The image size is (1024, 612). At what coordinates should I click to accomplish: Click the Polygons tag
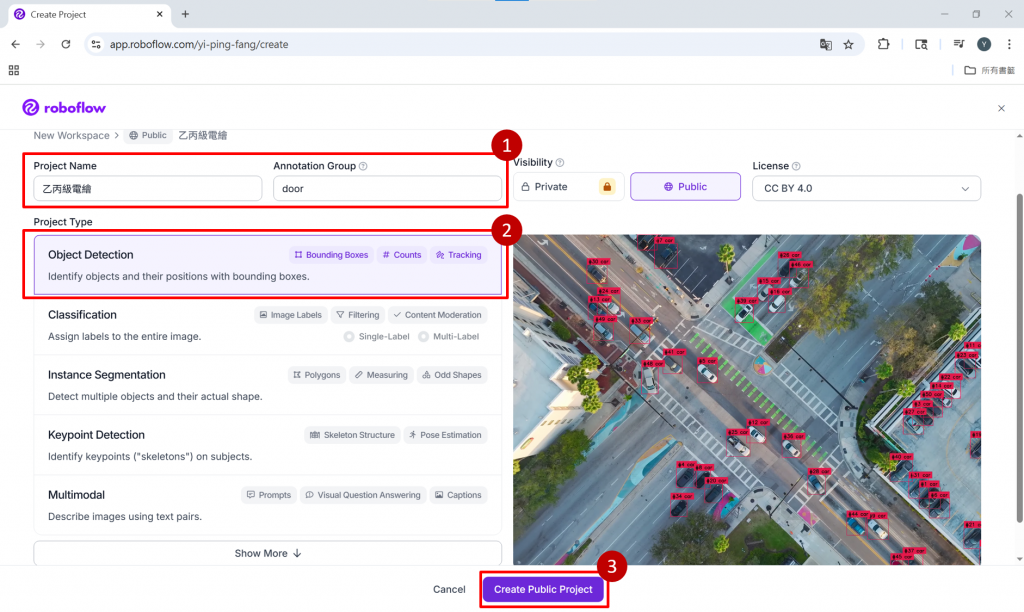click(317, 375)
